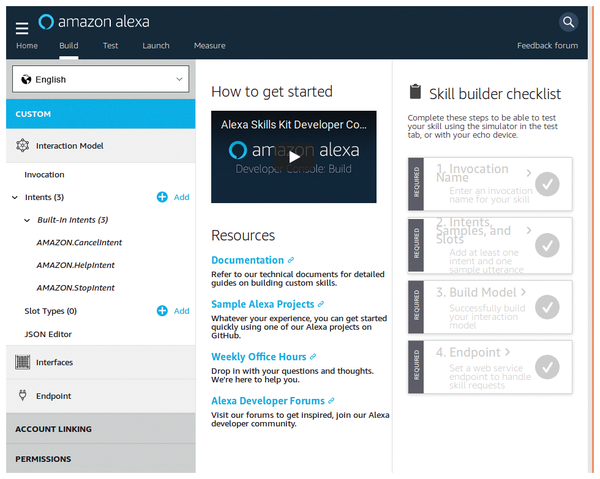Open the English language dropdown
This screenshot has height=479, width=600.
pos(101,79)
